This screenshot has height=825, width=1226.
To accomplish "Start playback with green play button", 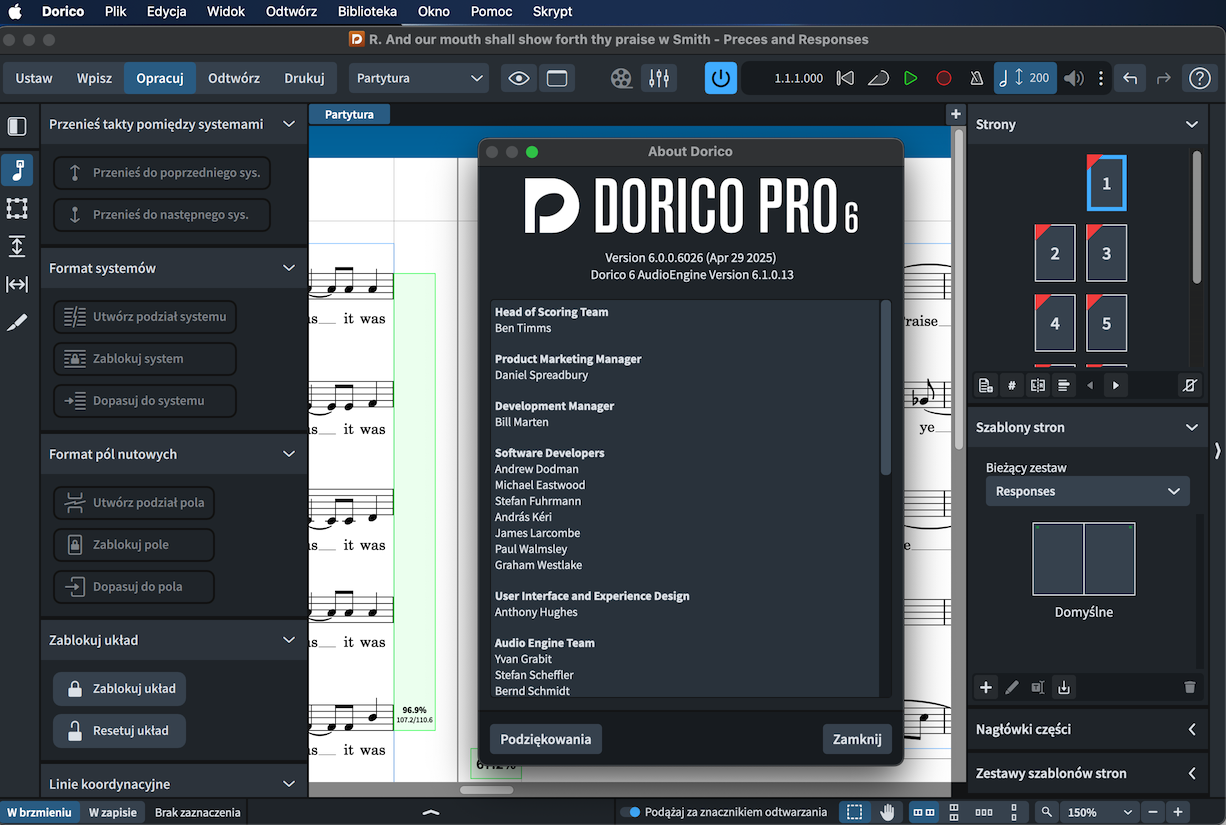I will pos(910,78).
